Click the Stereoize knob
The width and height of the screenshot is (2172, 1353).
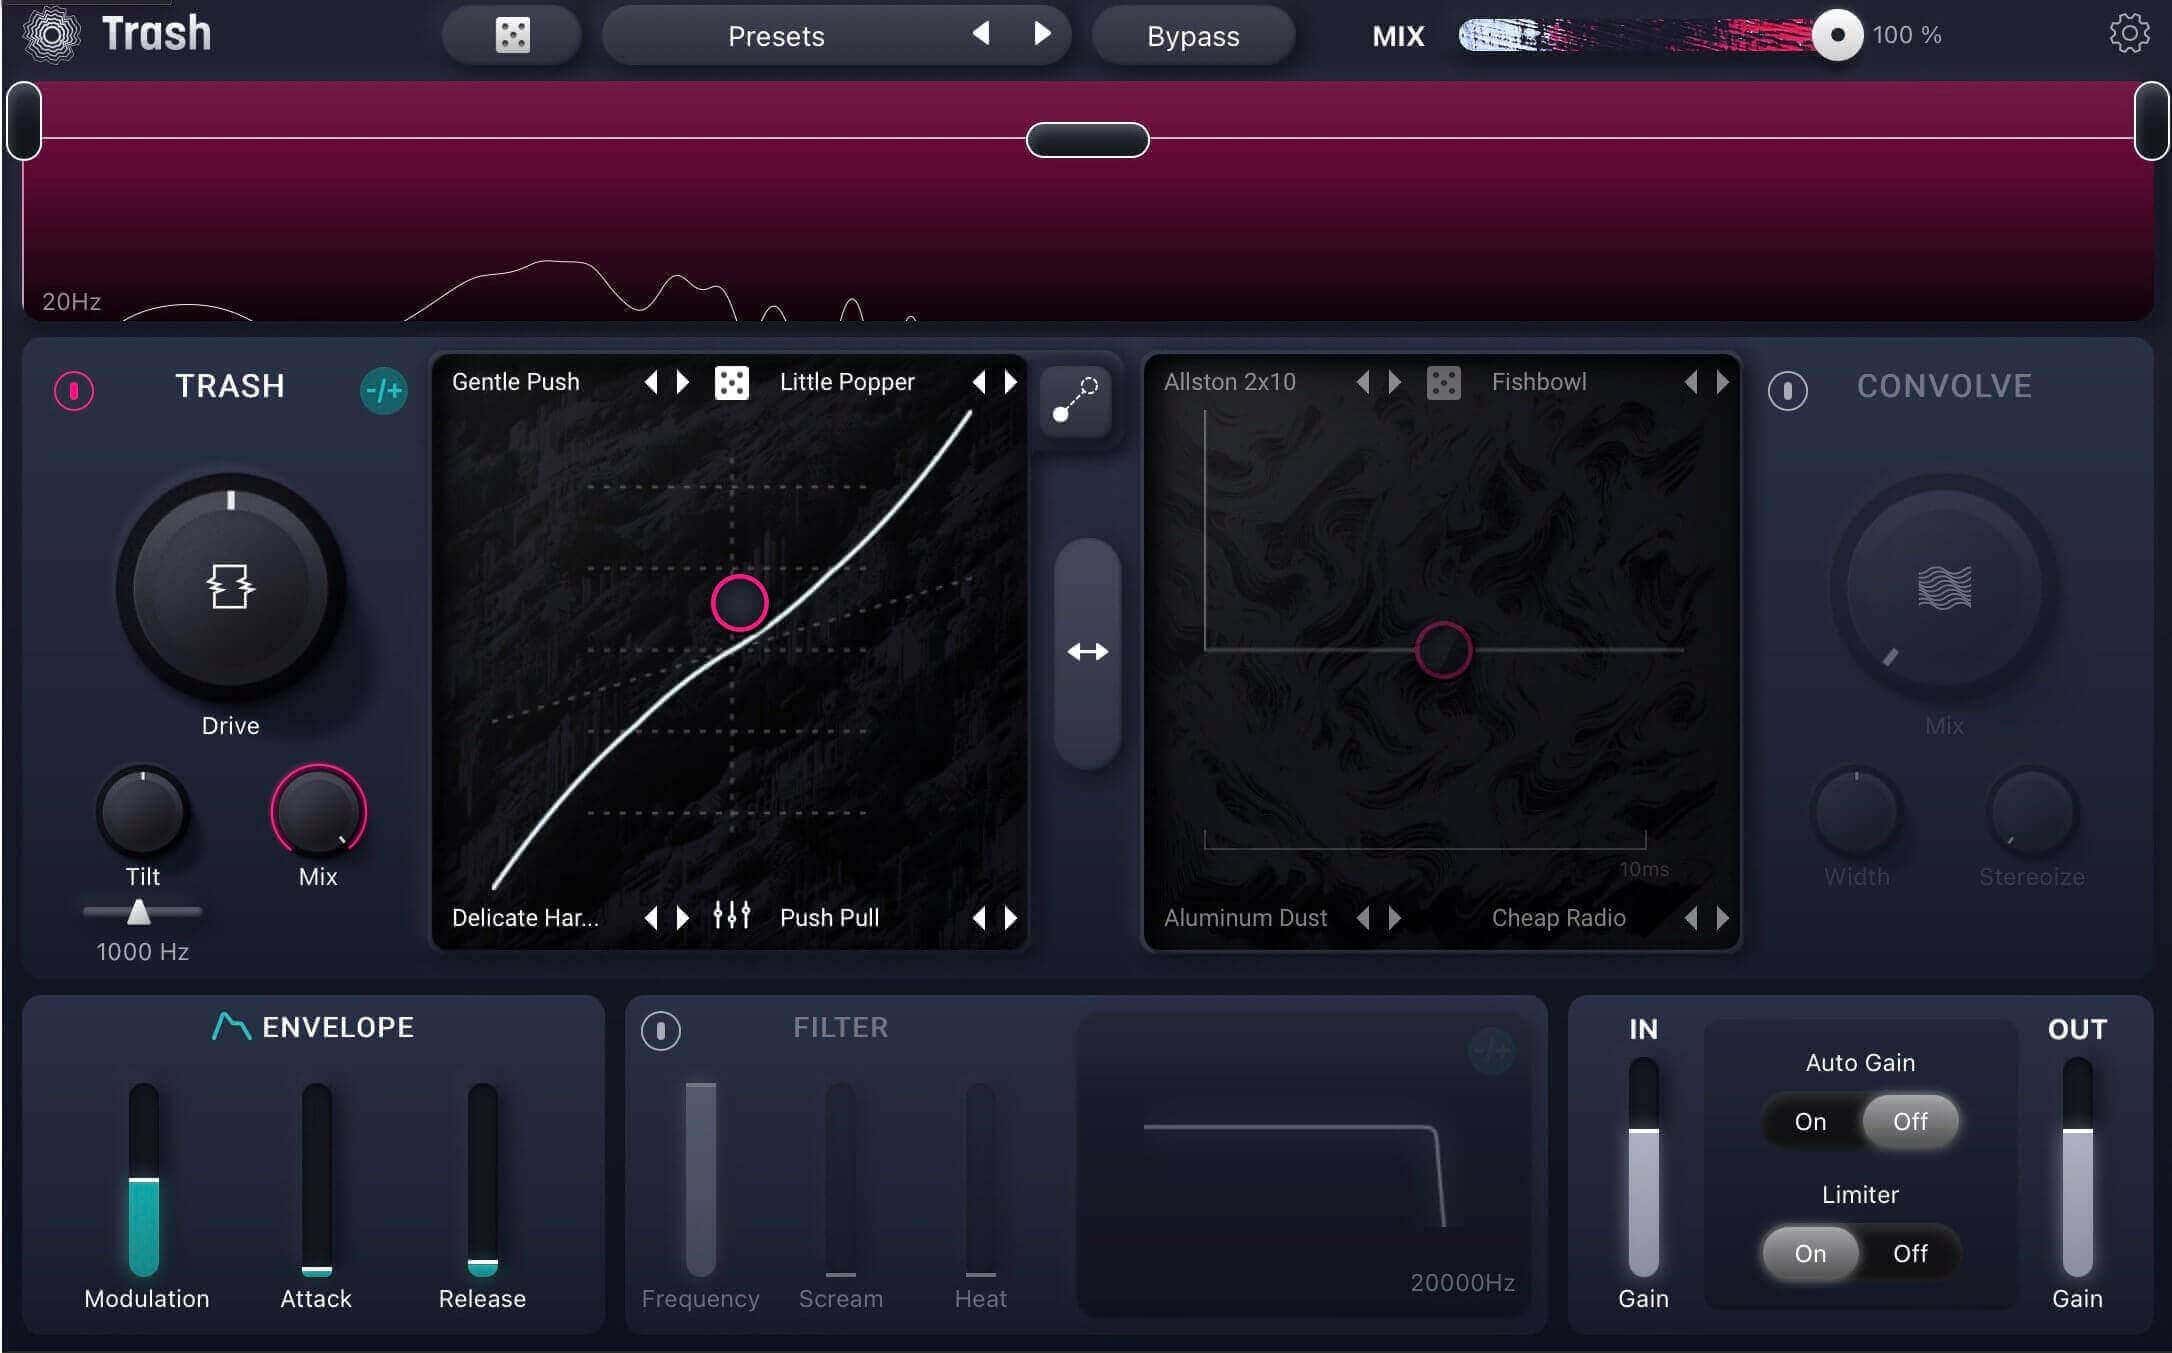coord(2031,812)
